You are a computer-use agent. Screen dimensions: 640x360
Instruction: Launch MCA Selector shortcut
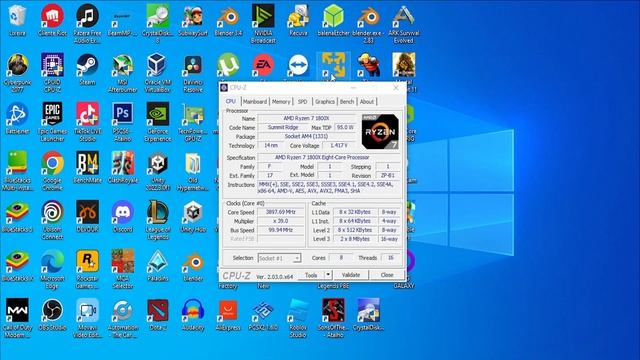[x=122, y=269]
